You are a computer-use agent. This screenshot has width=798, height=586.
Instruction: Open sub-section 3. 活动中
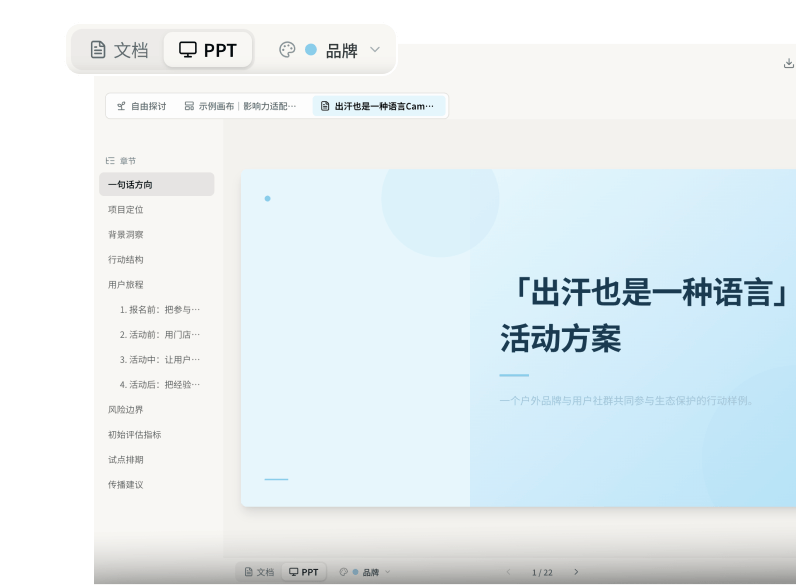[159, 359]
